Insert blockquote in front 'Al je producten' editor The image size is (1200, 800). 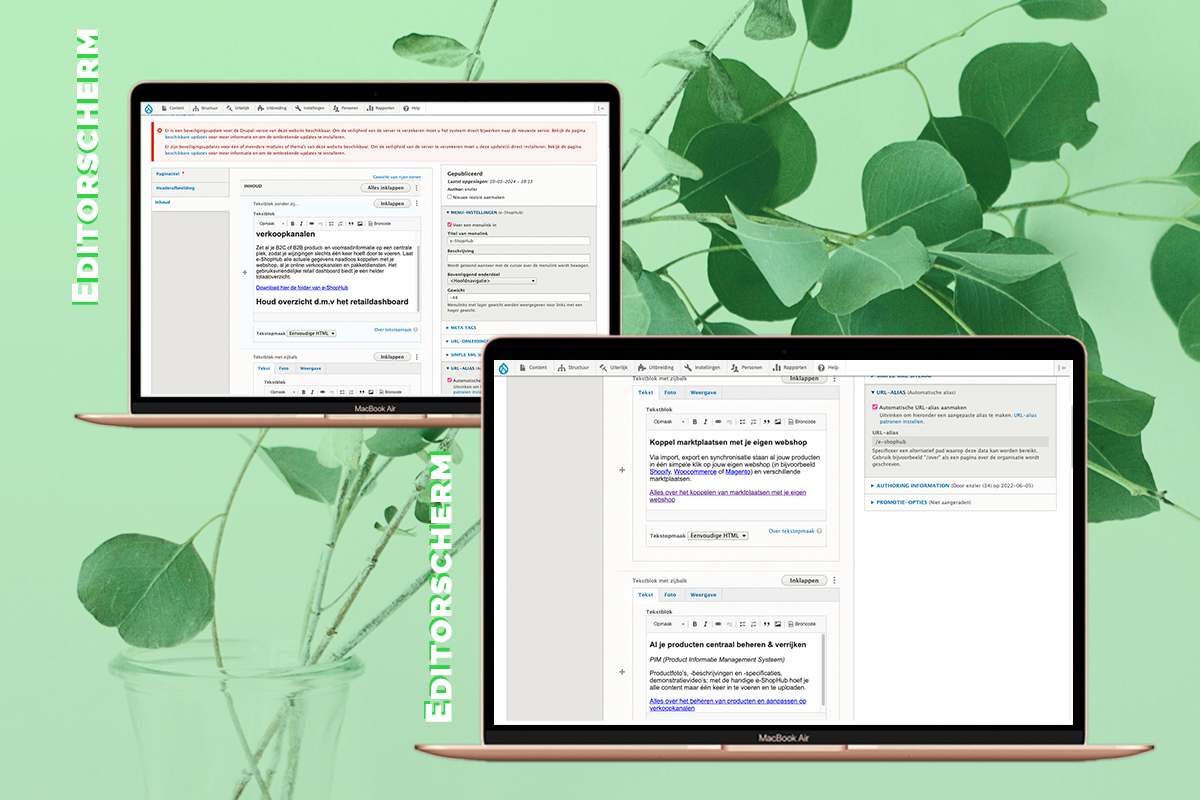[x=767, y=623]
